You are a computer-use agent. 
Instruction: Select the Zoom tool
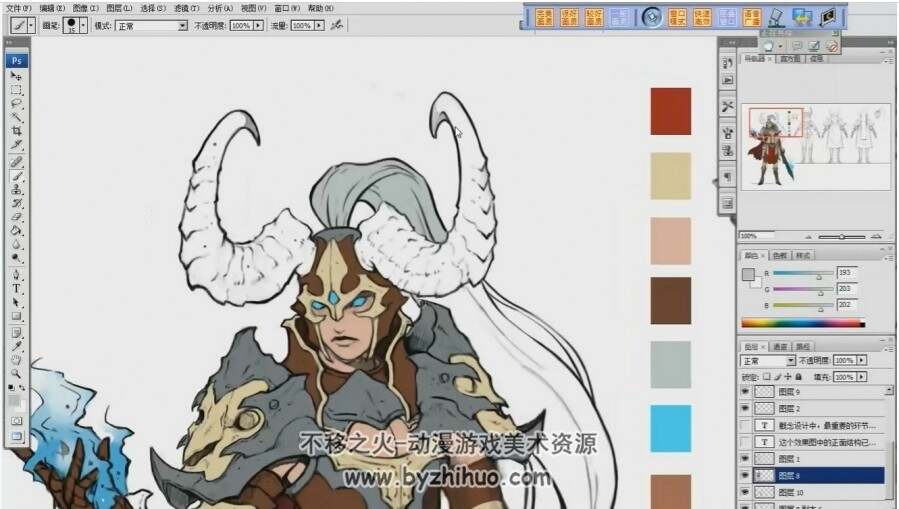coord(16,374)
